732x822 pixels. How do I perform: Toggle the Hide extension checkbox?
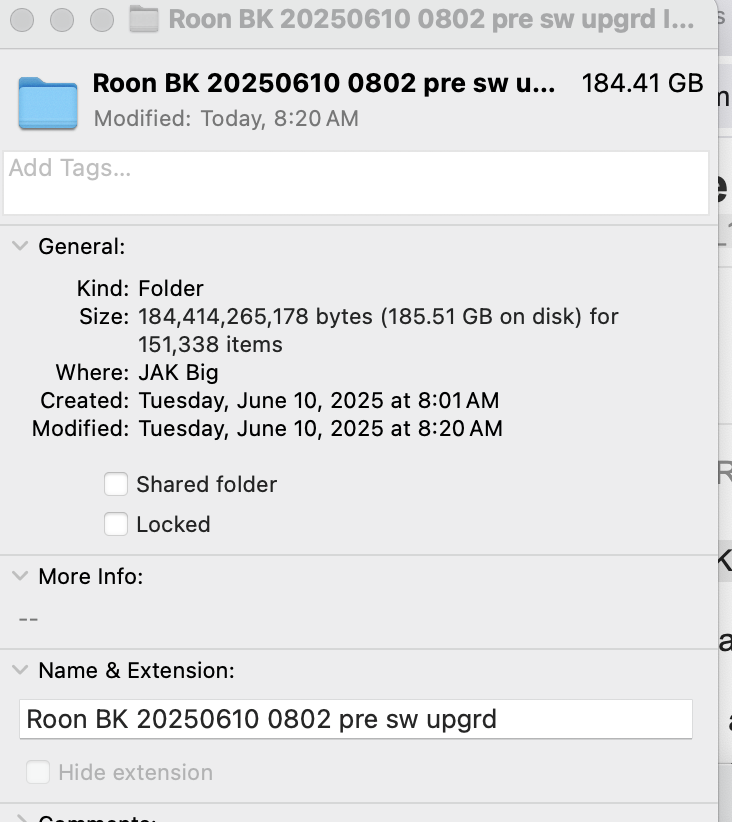38,772
